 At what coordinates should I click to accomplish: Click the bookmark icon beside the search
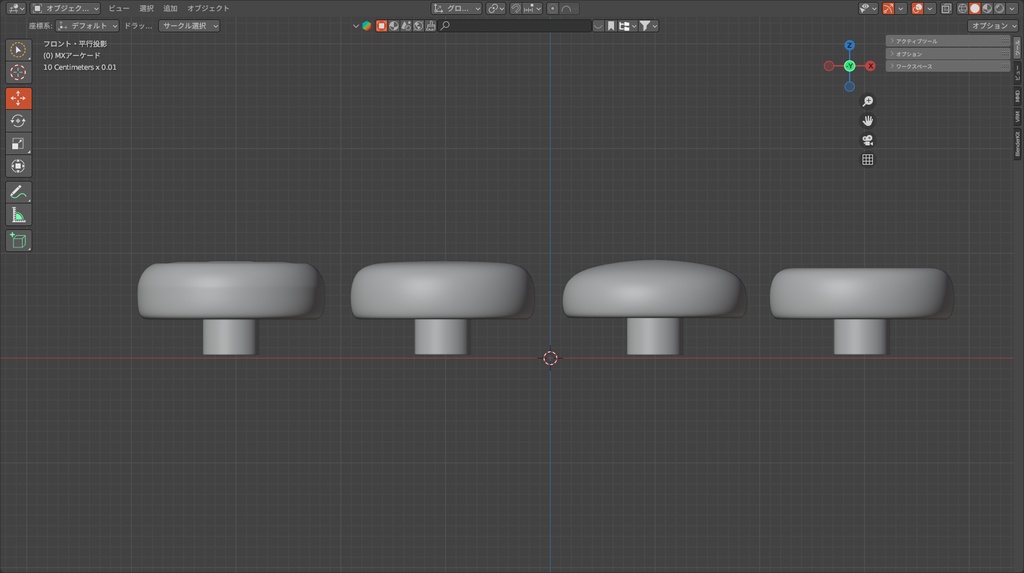(x=611, y=25)
